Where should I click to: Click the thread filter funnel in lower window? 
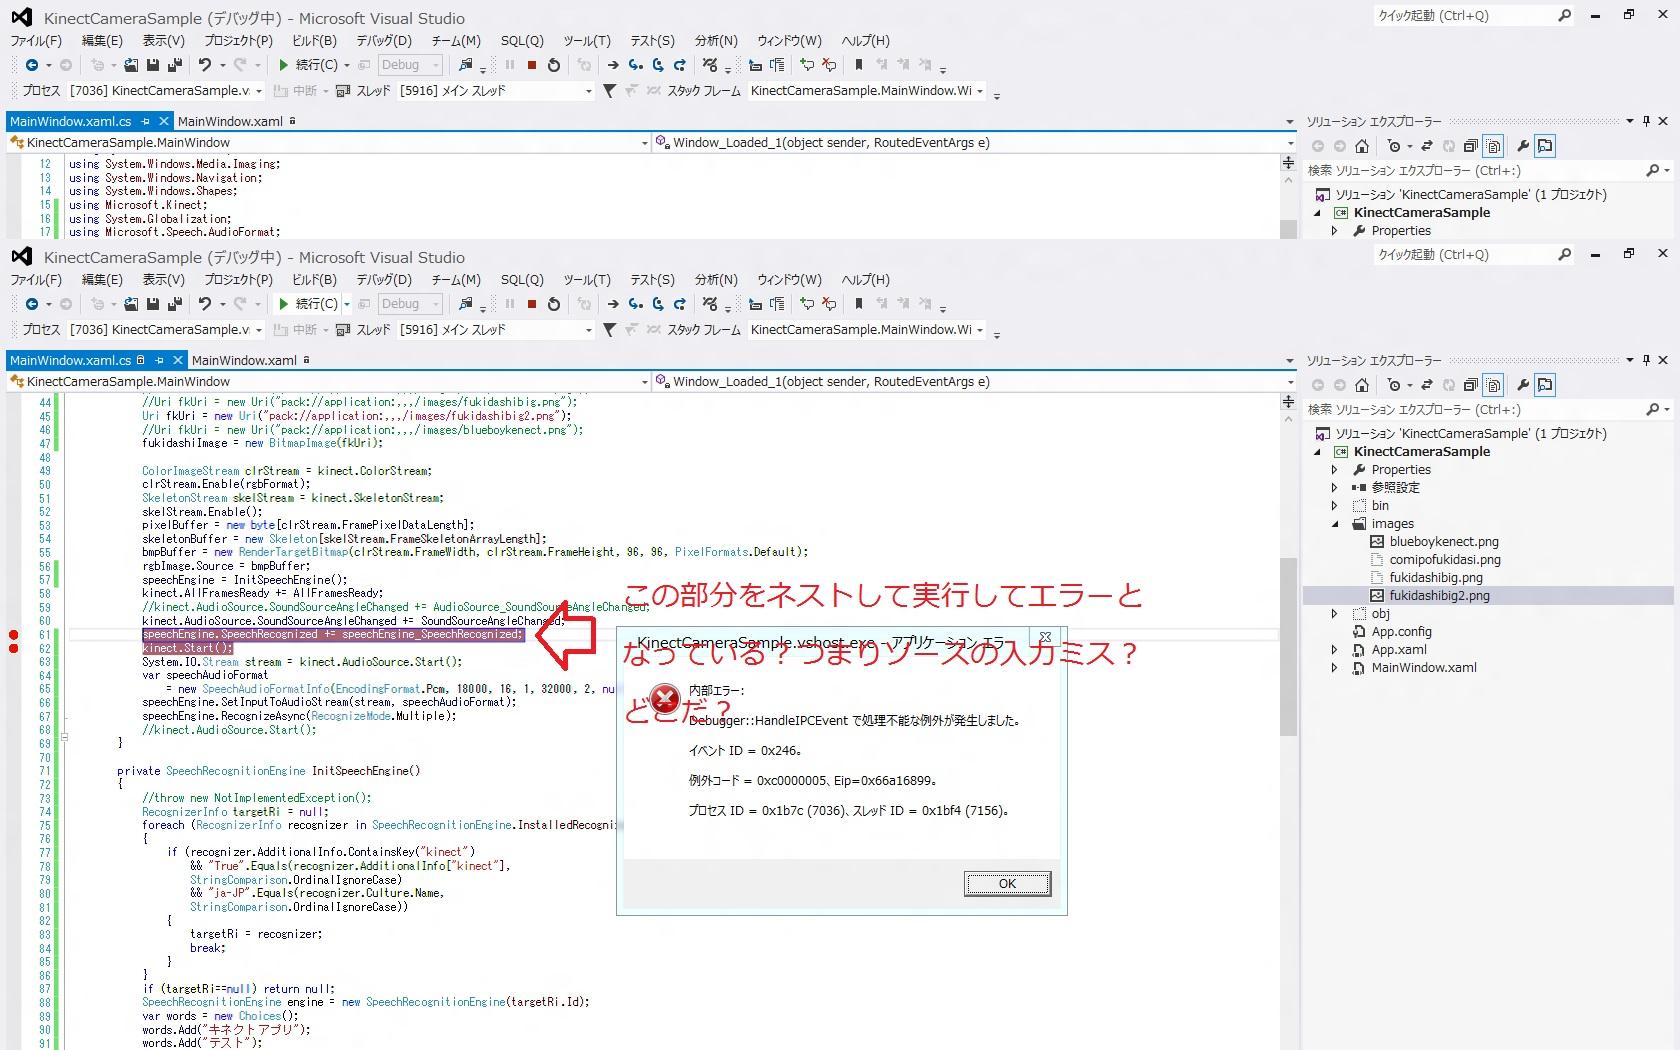pos(609,330)
